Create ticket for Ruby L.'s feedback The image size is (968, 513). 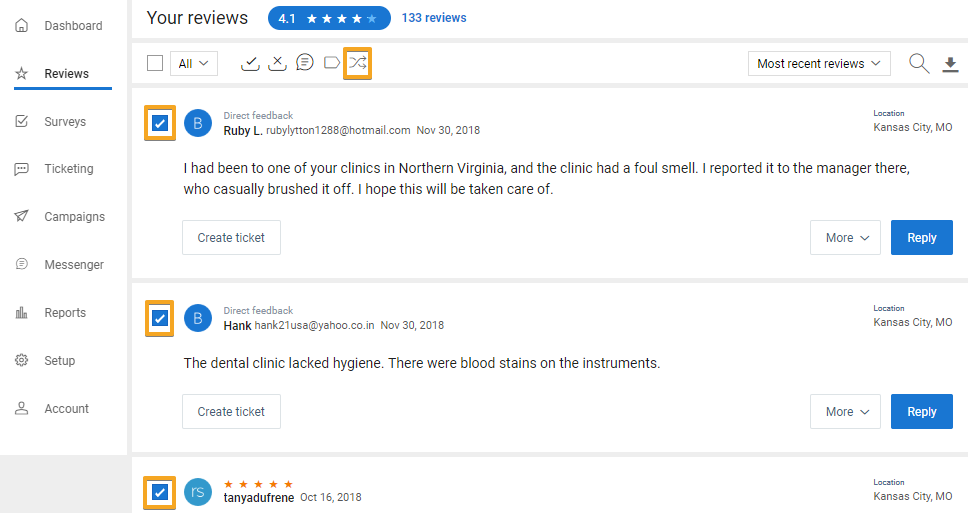[231, 238]
